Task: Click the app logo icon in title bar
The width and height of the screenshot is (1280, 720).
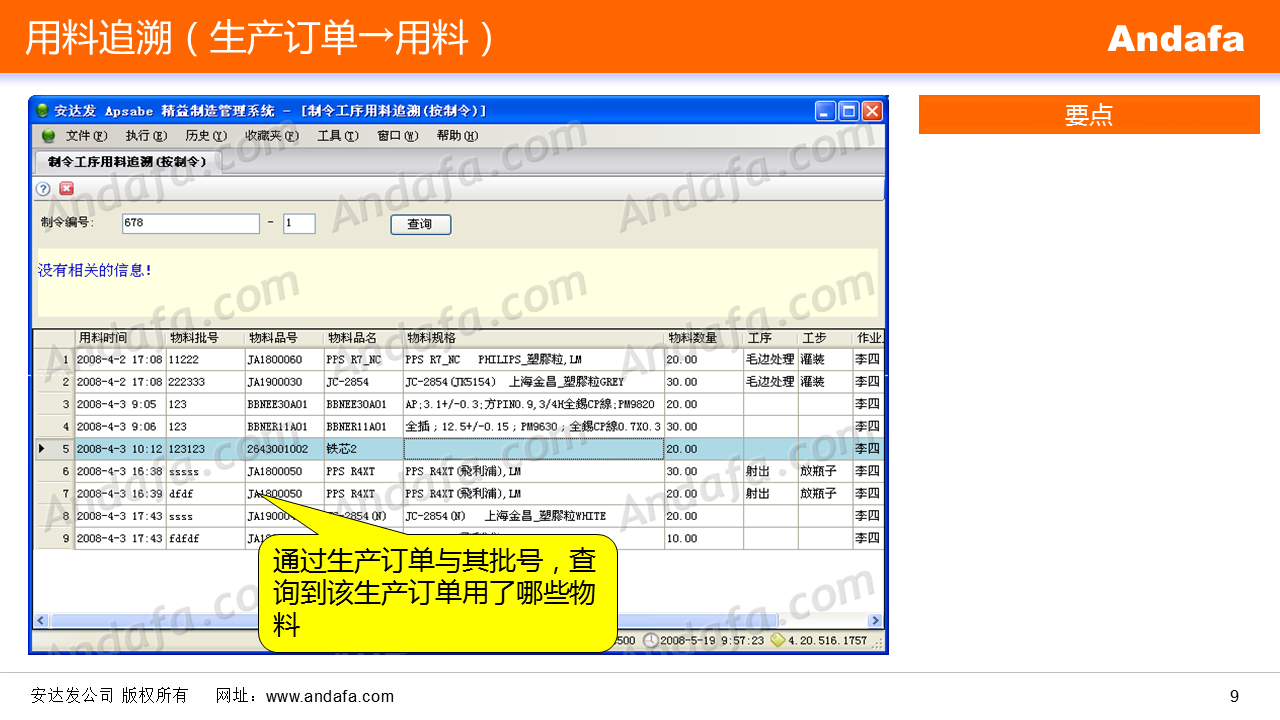Action: 42,111
